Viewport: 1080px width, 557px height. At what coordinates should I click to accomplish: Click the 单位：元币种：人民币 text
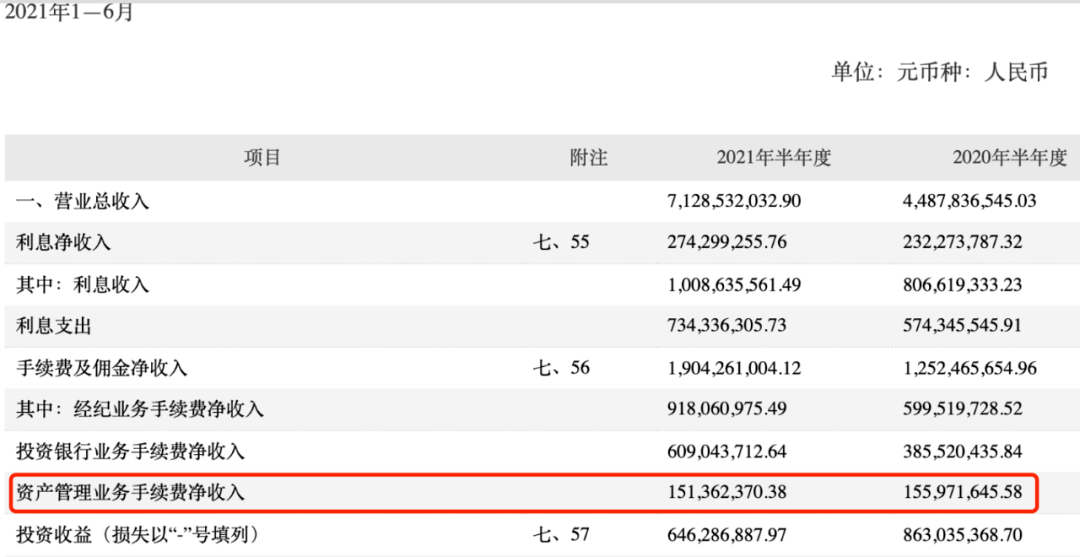coord(940,72)
